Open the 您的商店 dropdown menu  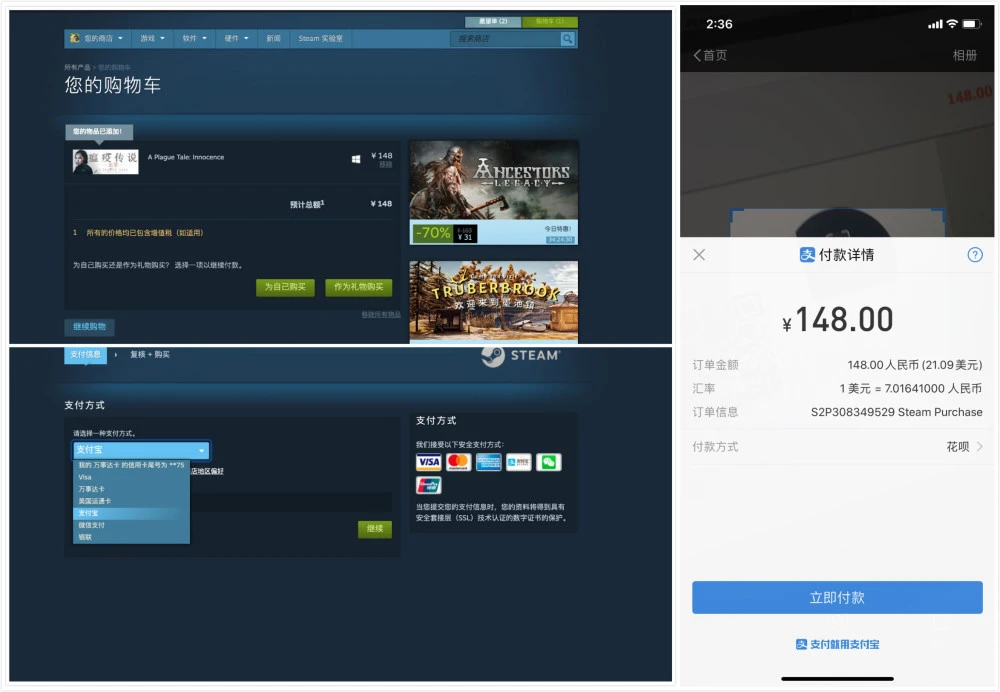(x=97, y=38)
